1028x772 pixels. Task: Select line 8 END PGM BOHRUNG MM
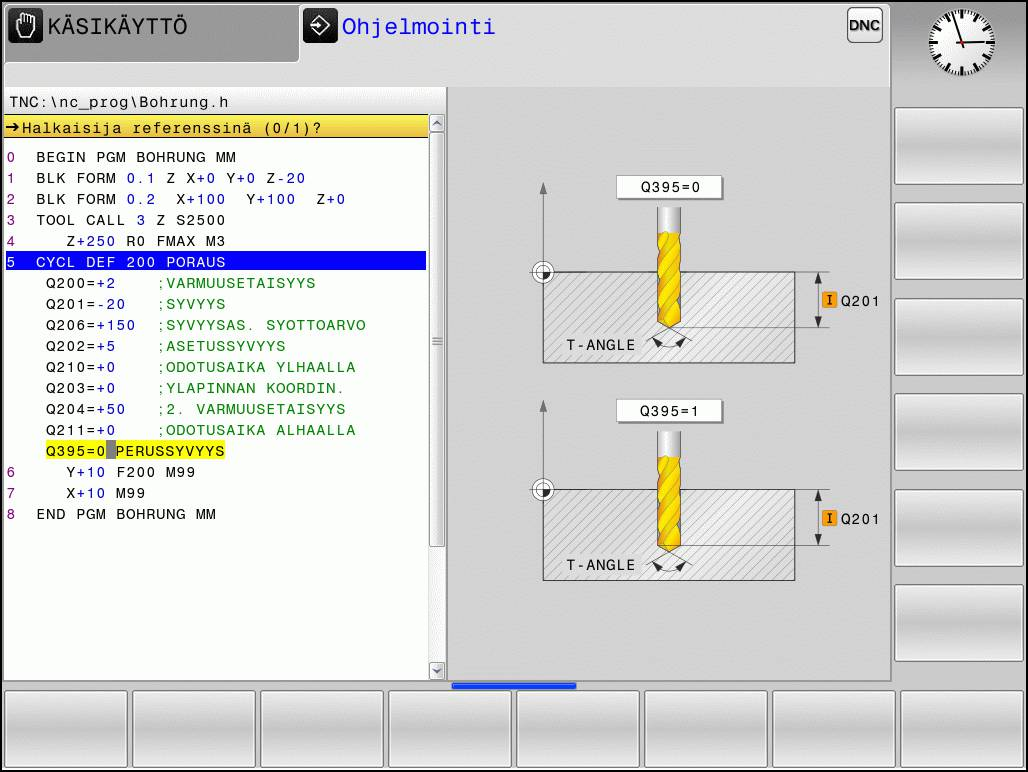pos(216,514)
